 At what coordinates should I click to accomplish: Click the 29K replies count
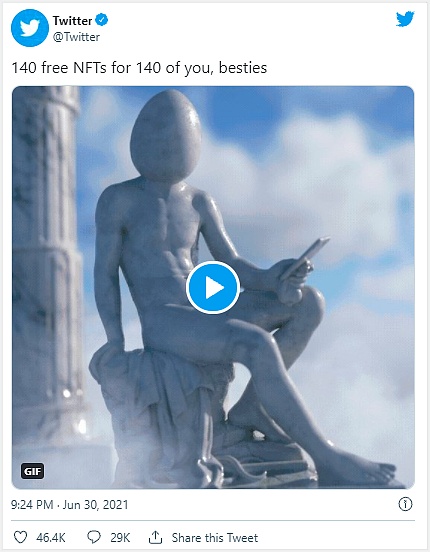tap(120, 538)
